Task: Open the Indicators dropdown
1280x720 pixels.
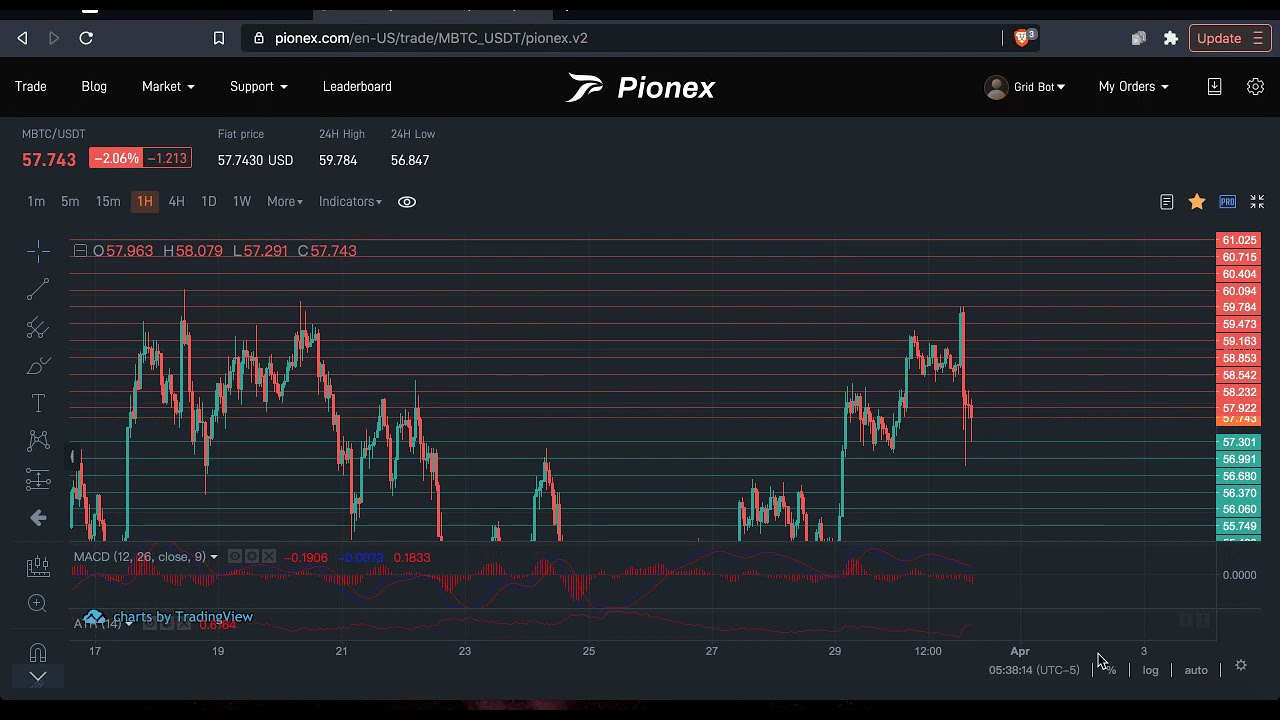Action: coord(350,202)
